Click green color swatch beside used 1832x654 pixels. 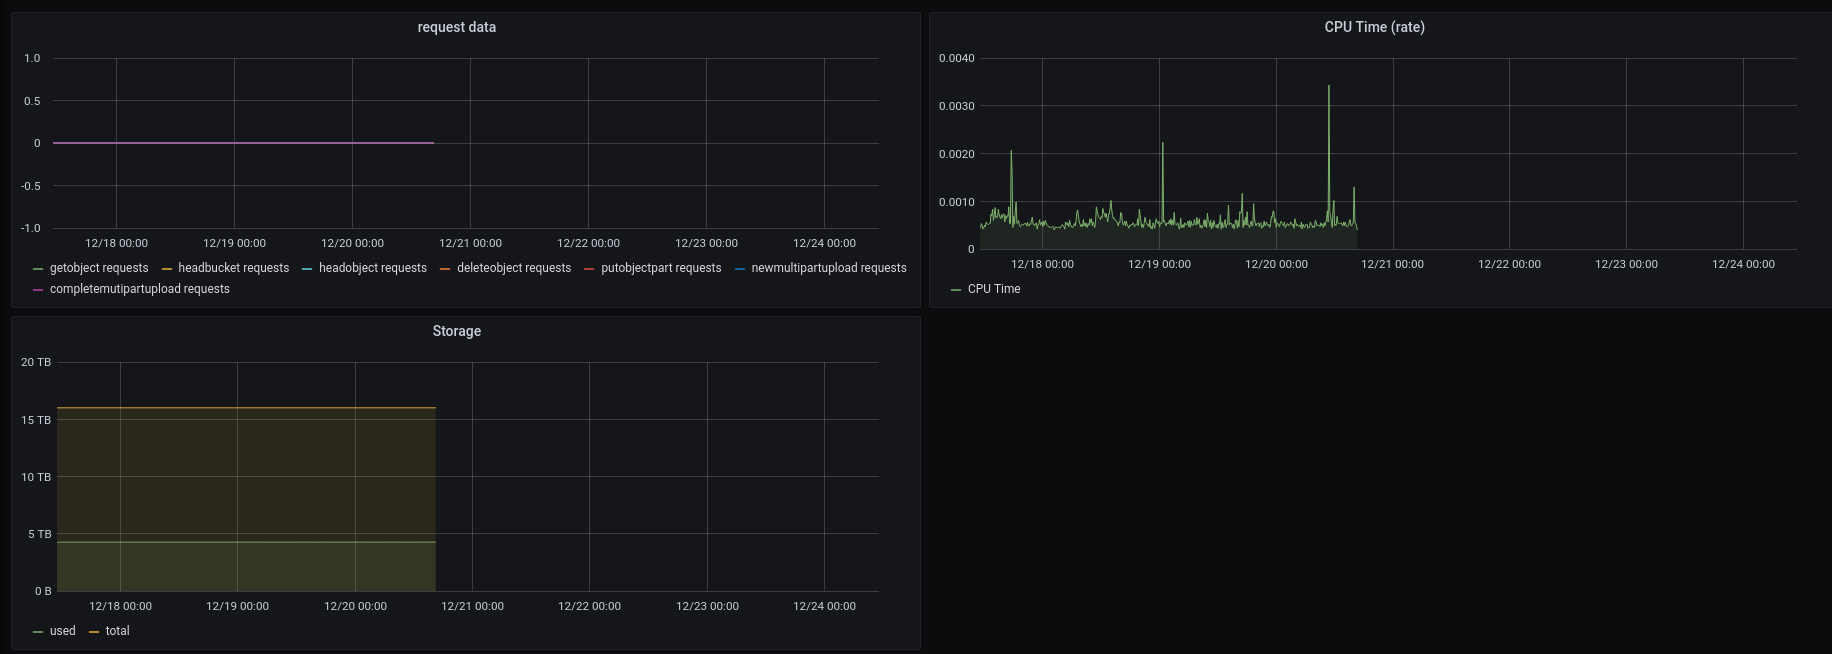click(38, 632)
